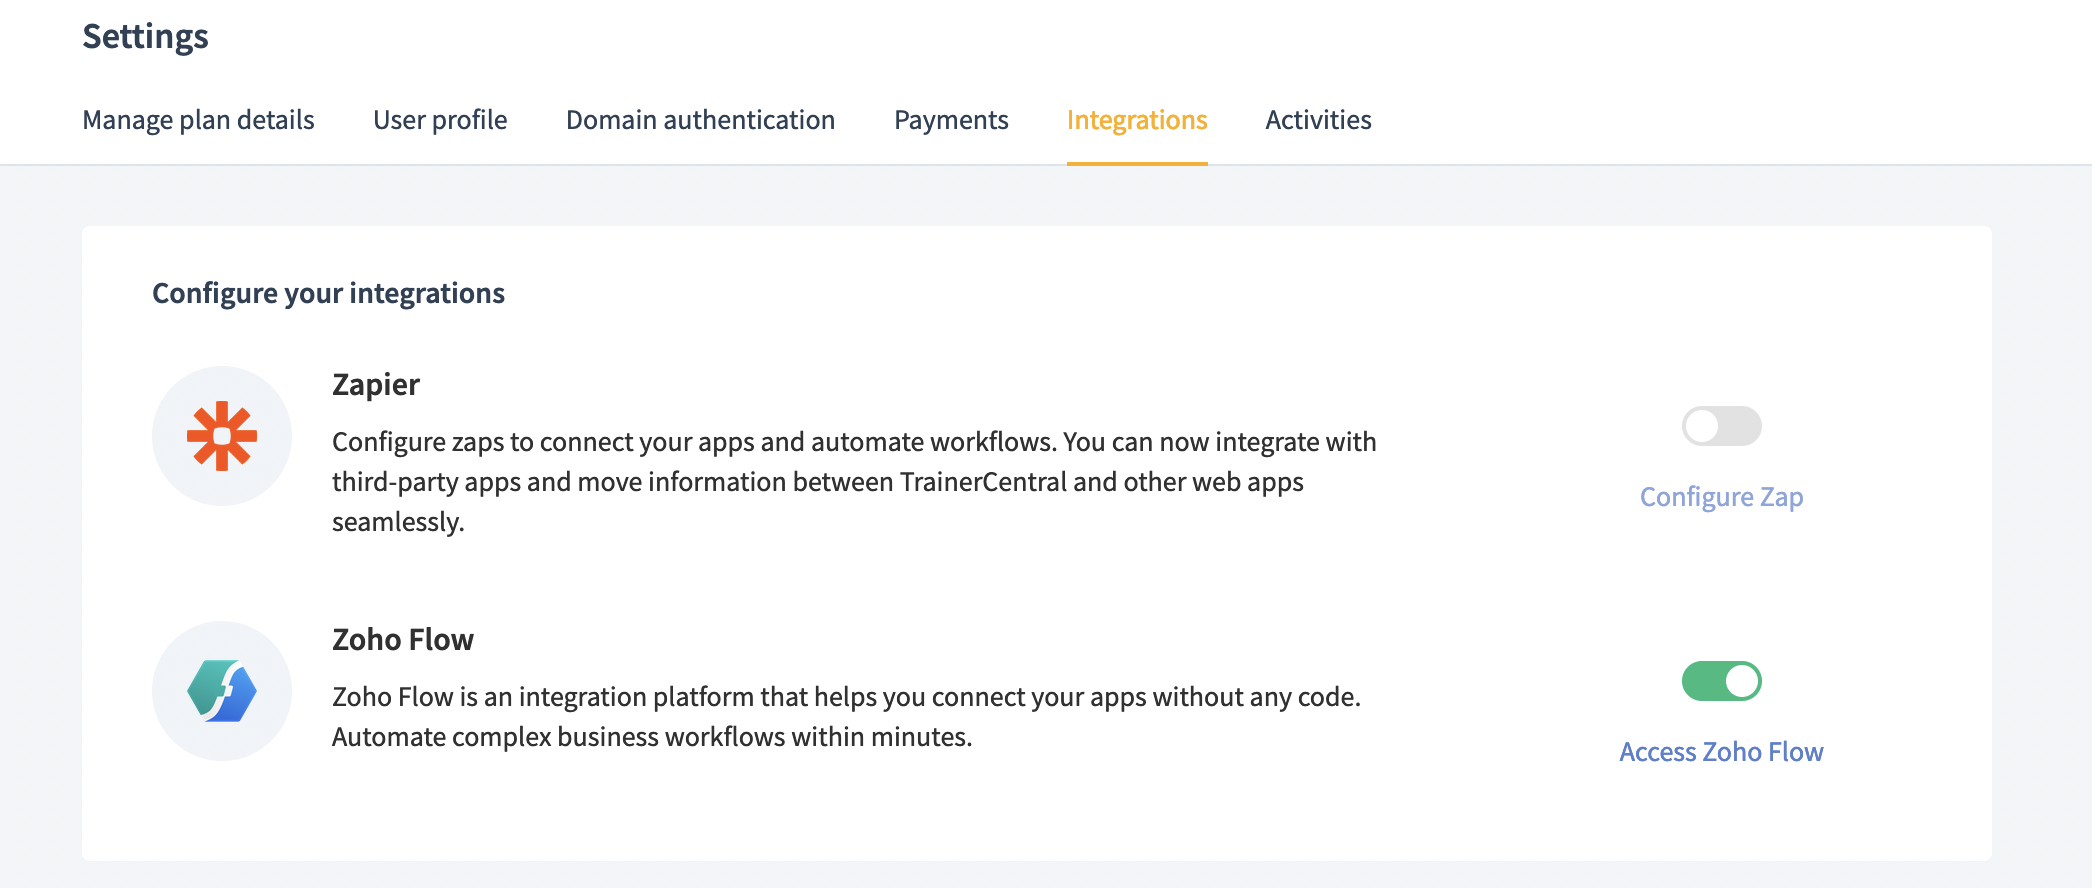This screenshot has width=2092, height=888.
Task: Disable the Zoho Flow integration toggle
Action: click(1721, 681)
